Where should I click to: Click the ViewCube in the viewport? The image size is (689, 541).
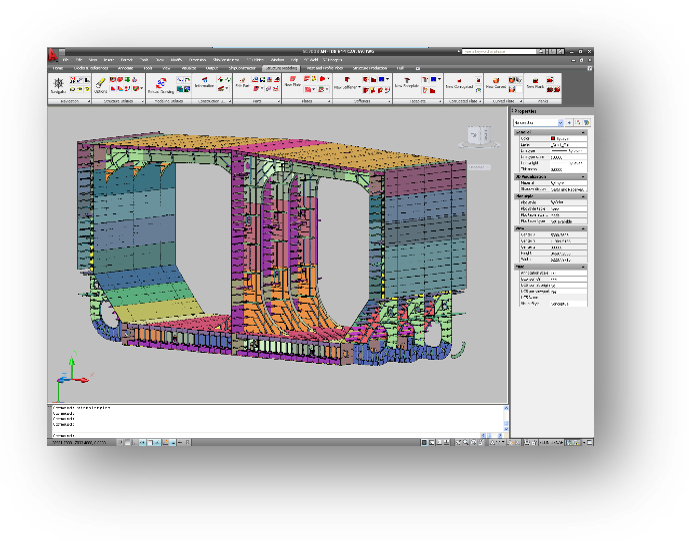(479, 136)
